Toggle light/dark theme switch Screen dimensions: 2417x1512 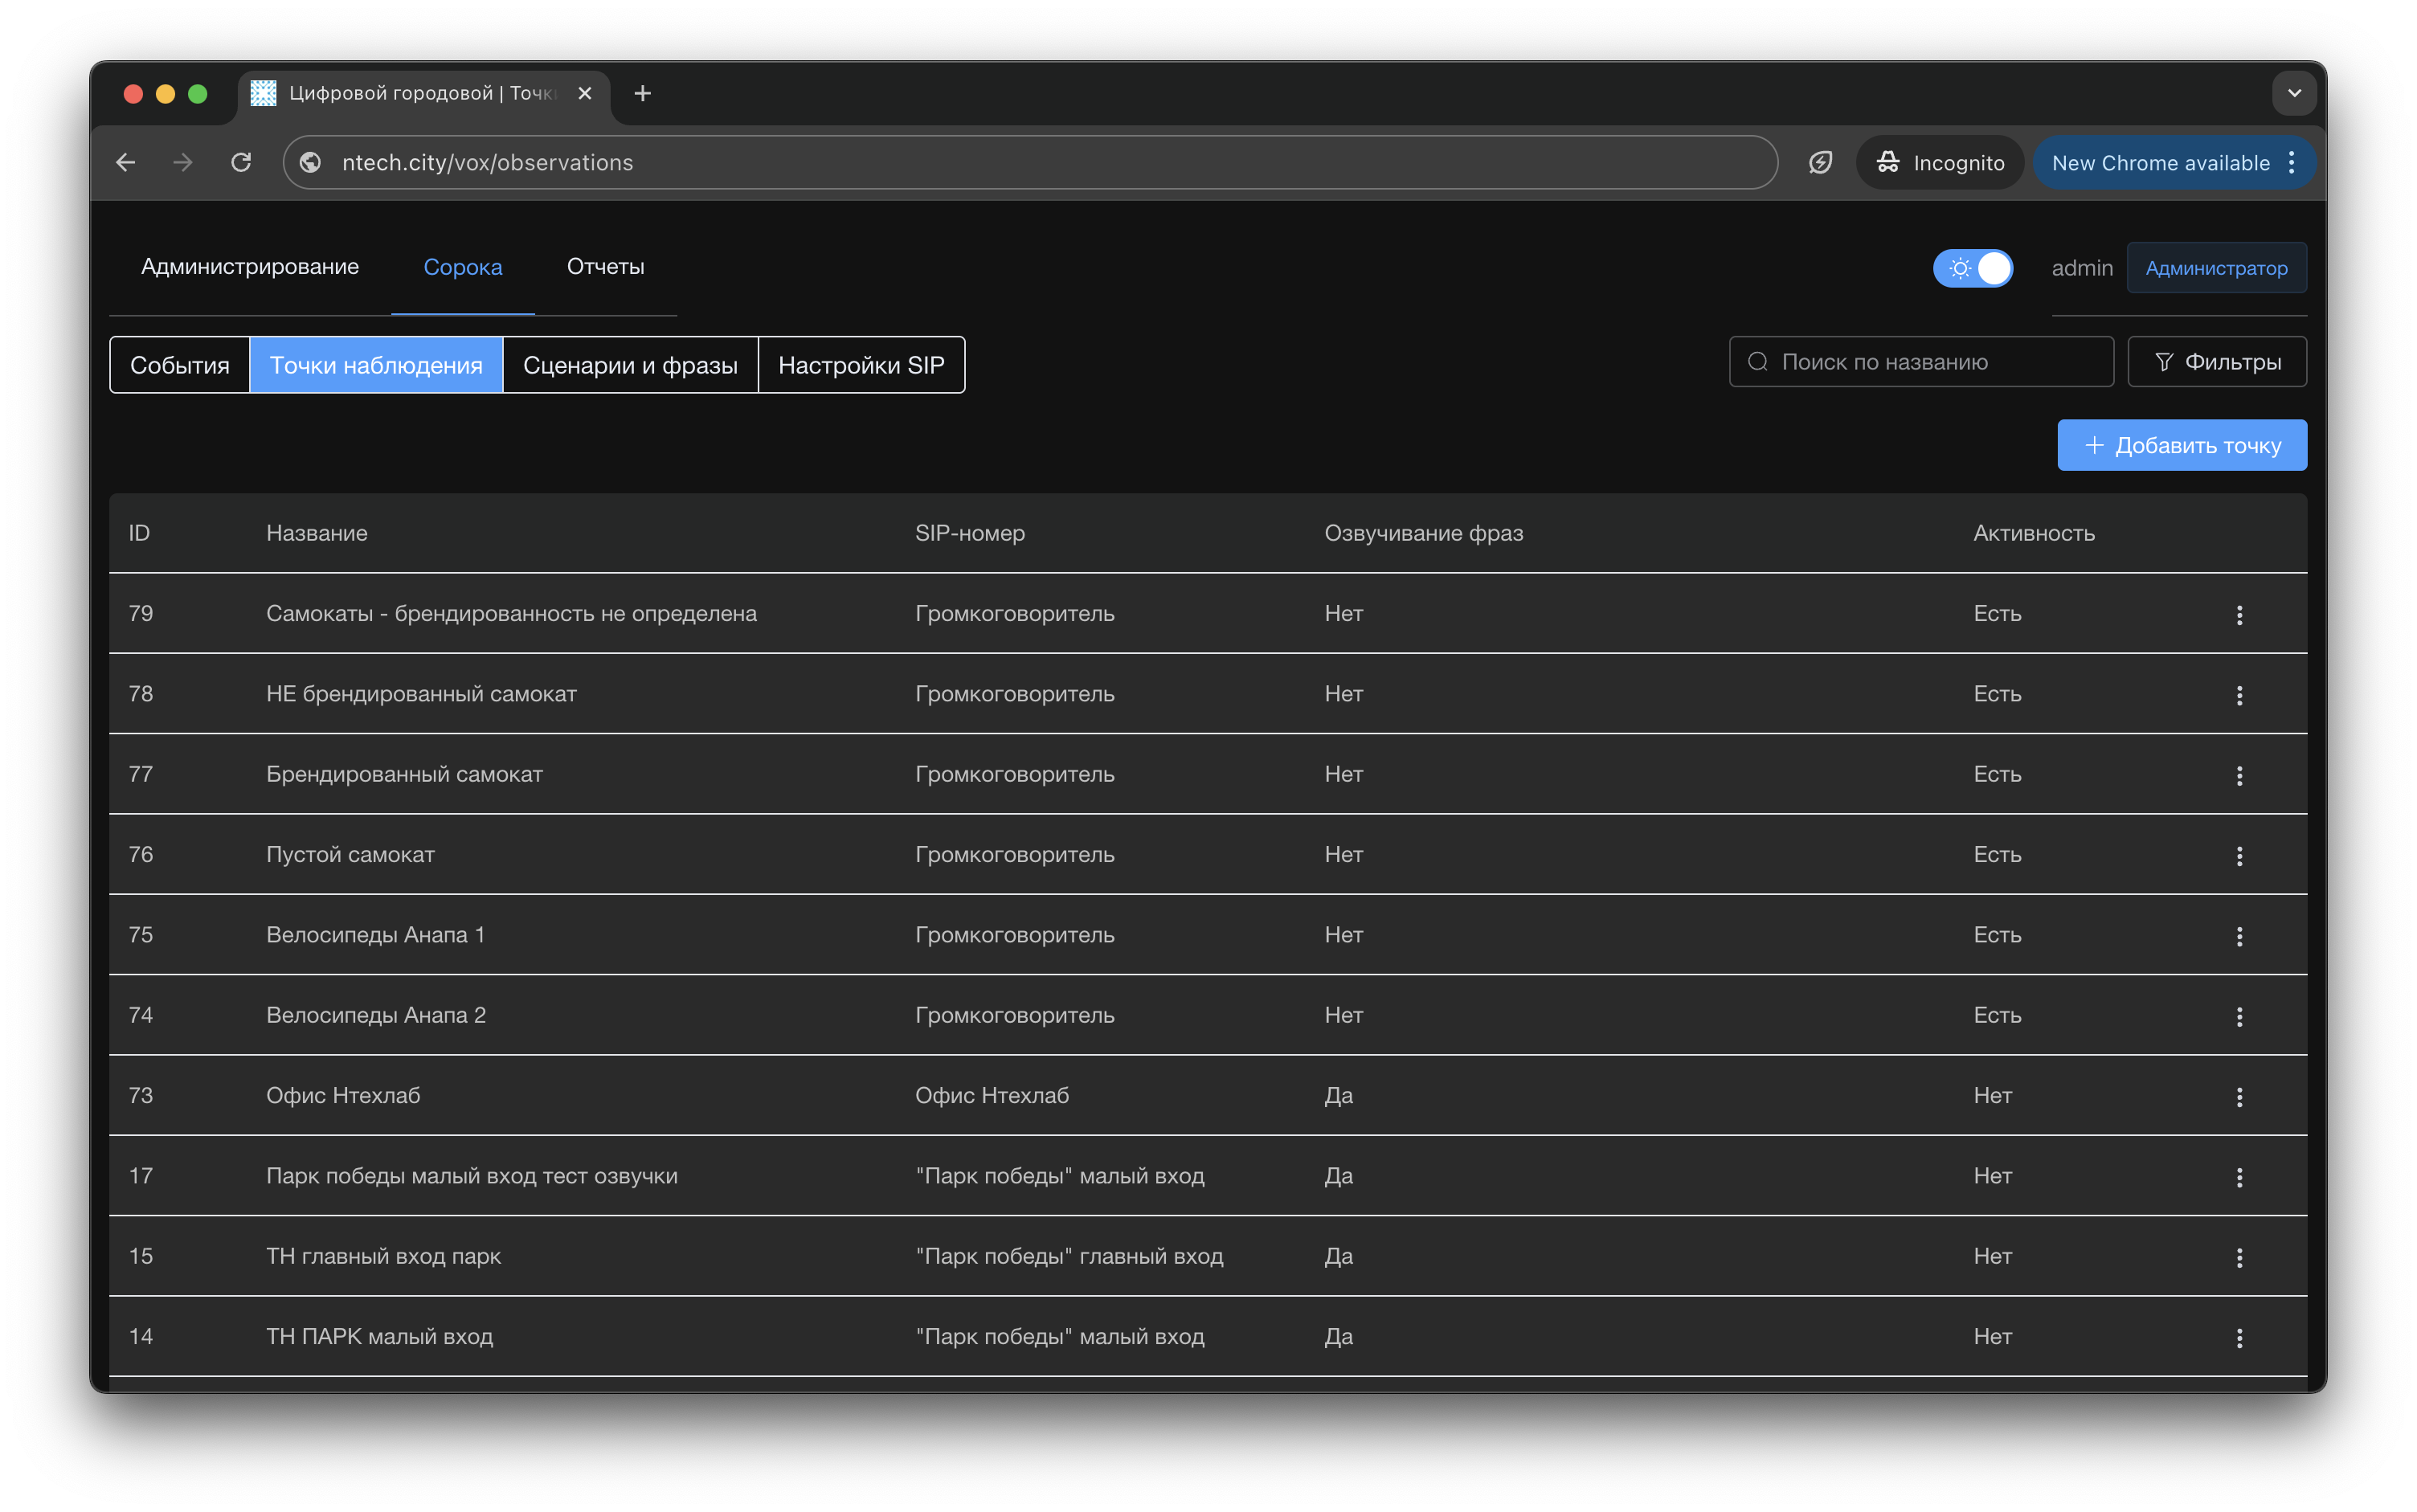click(1972, 268)
